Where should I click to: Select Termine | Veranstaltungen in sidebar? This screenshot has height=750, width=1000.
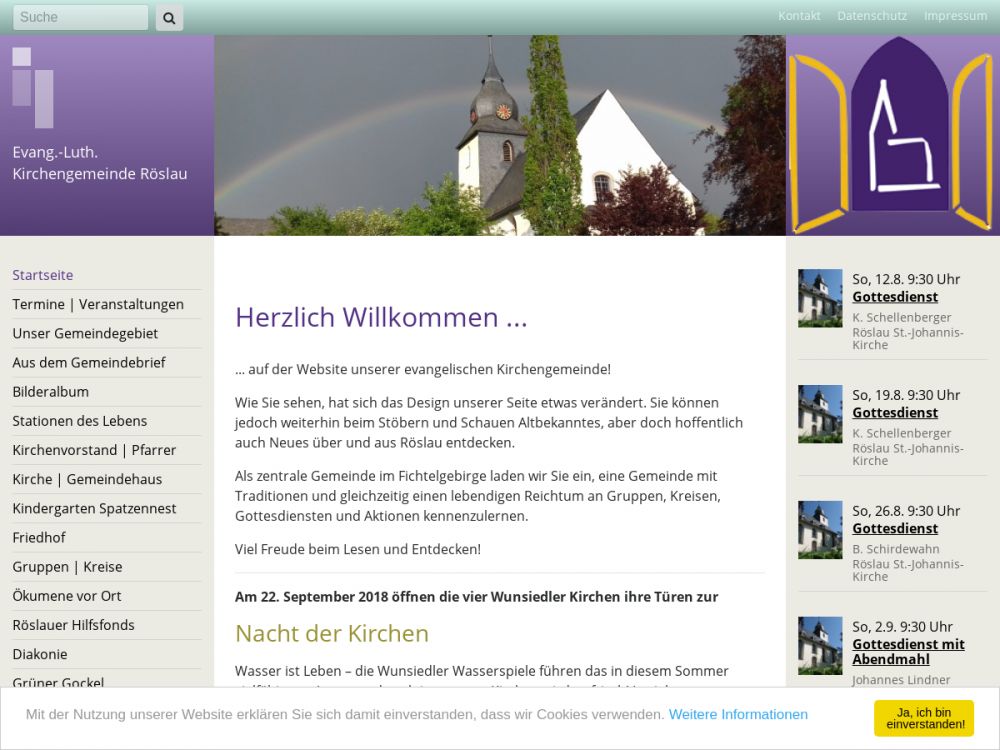tap(98, 304)
